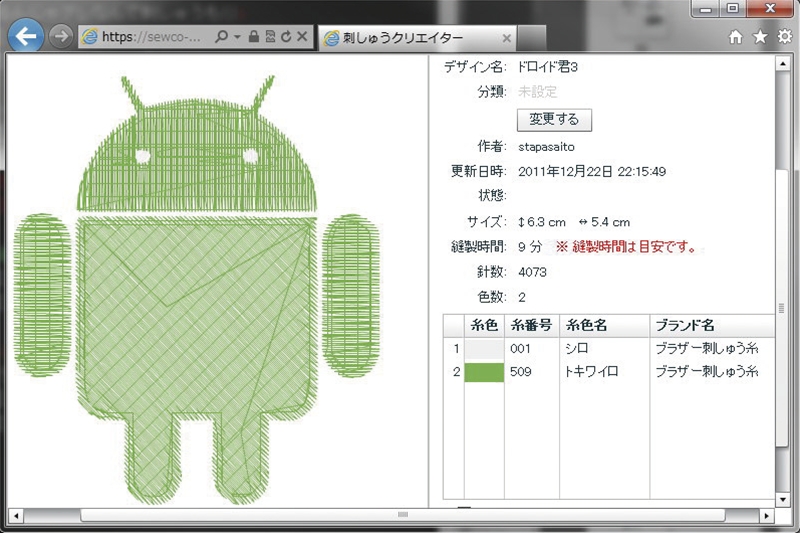
Task: Minimize the browser window
Action: 706,9
